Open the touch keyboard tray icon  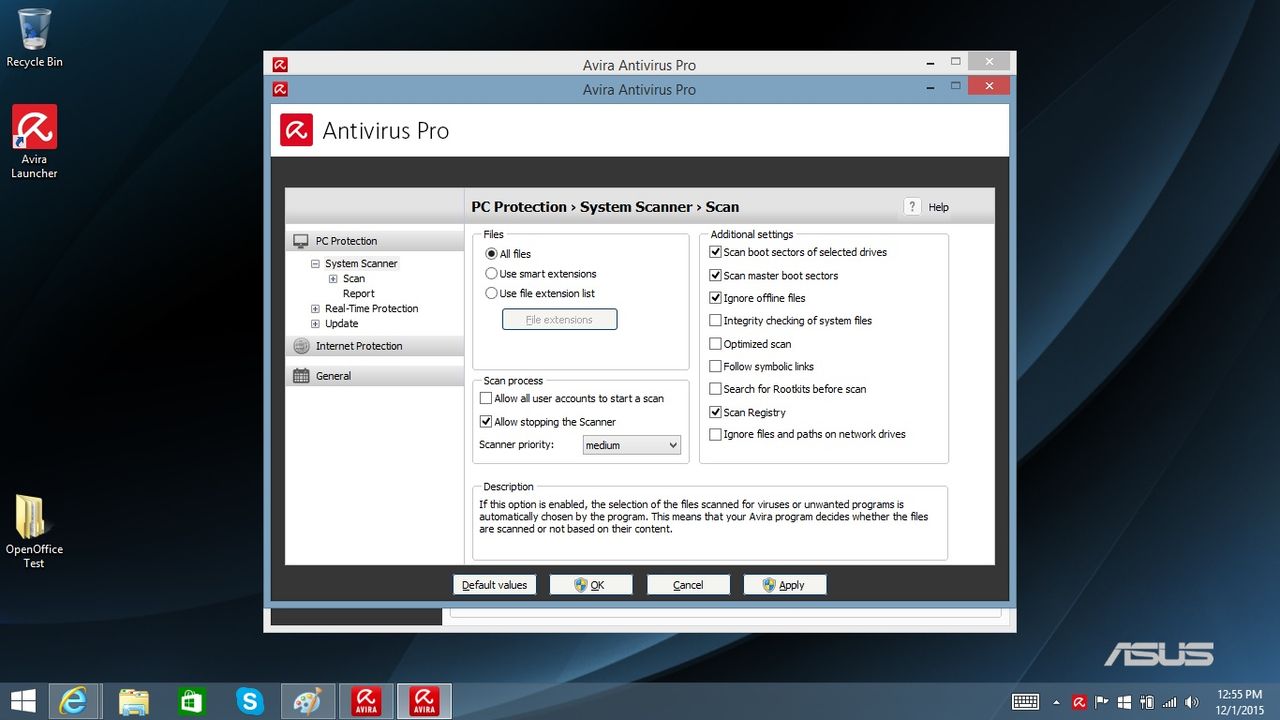[1026, 702]
